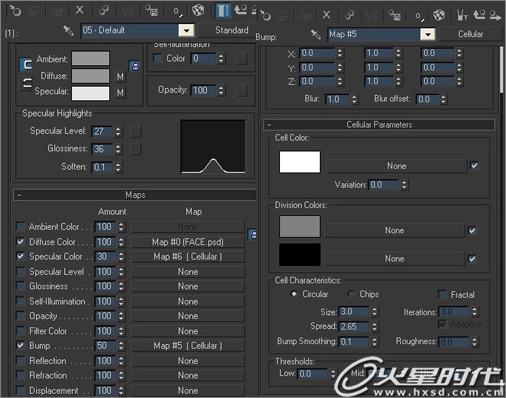Click Get Material icon in Cellular map toolbar
The image size is (506, 398).
click(x=265, y=15)
